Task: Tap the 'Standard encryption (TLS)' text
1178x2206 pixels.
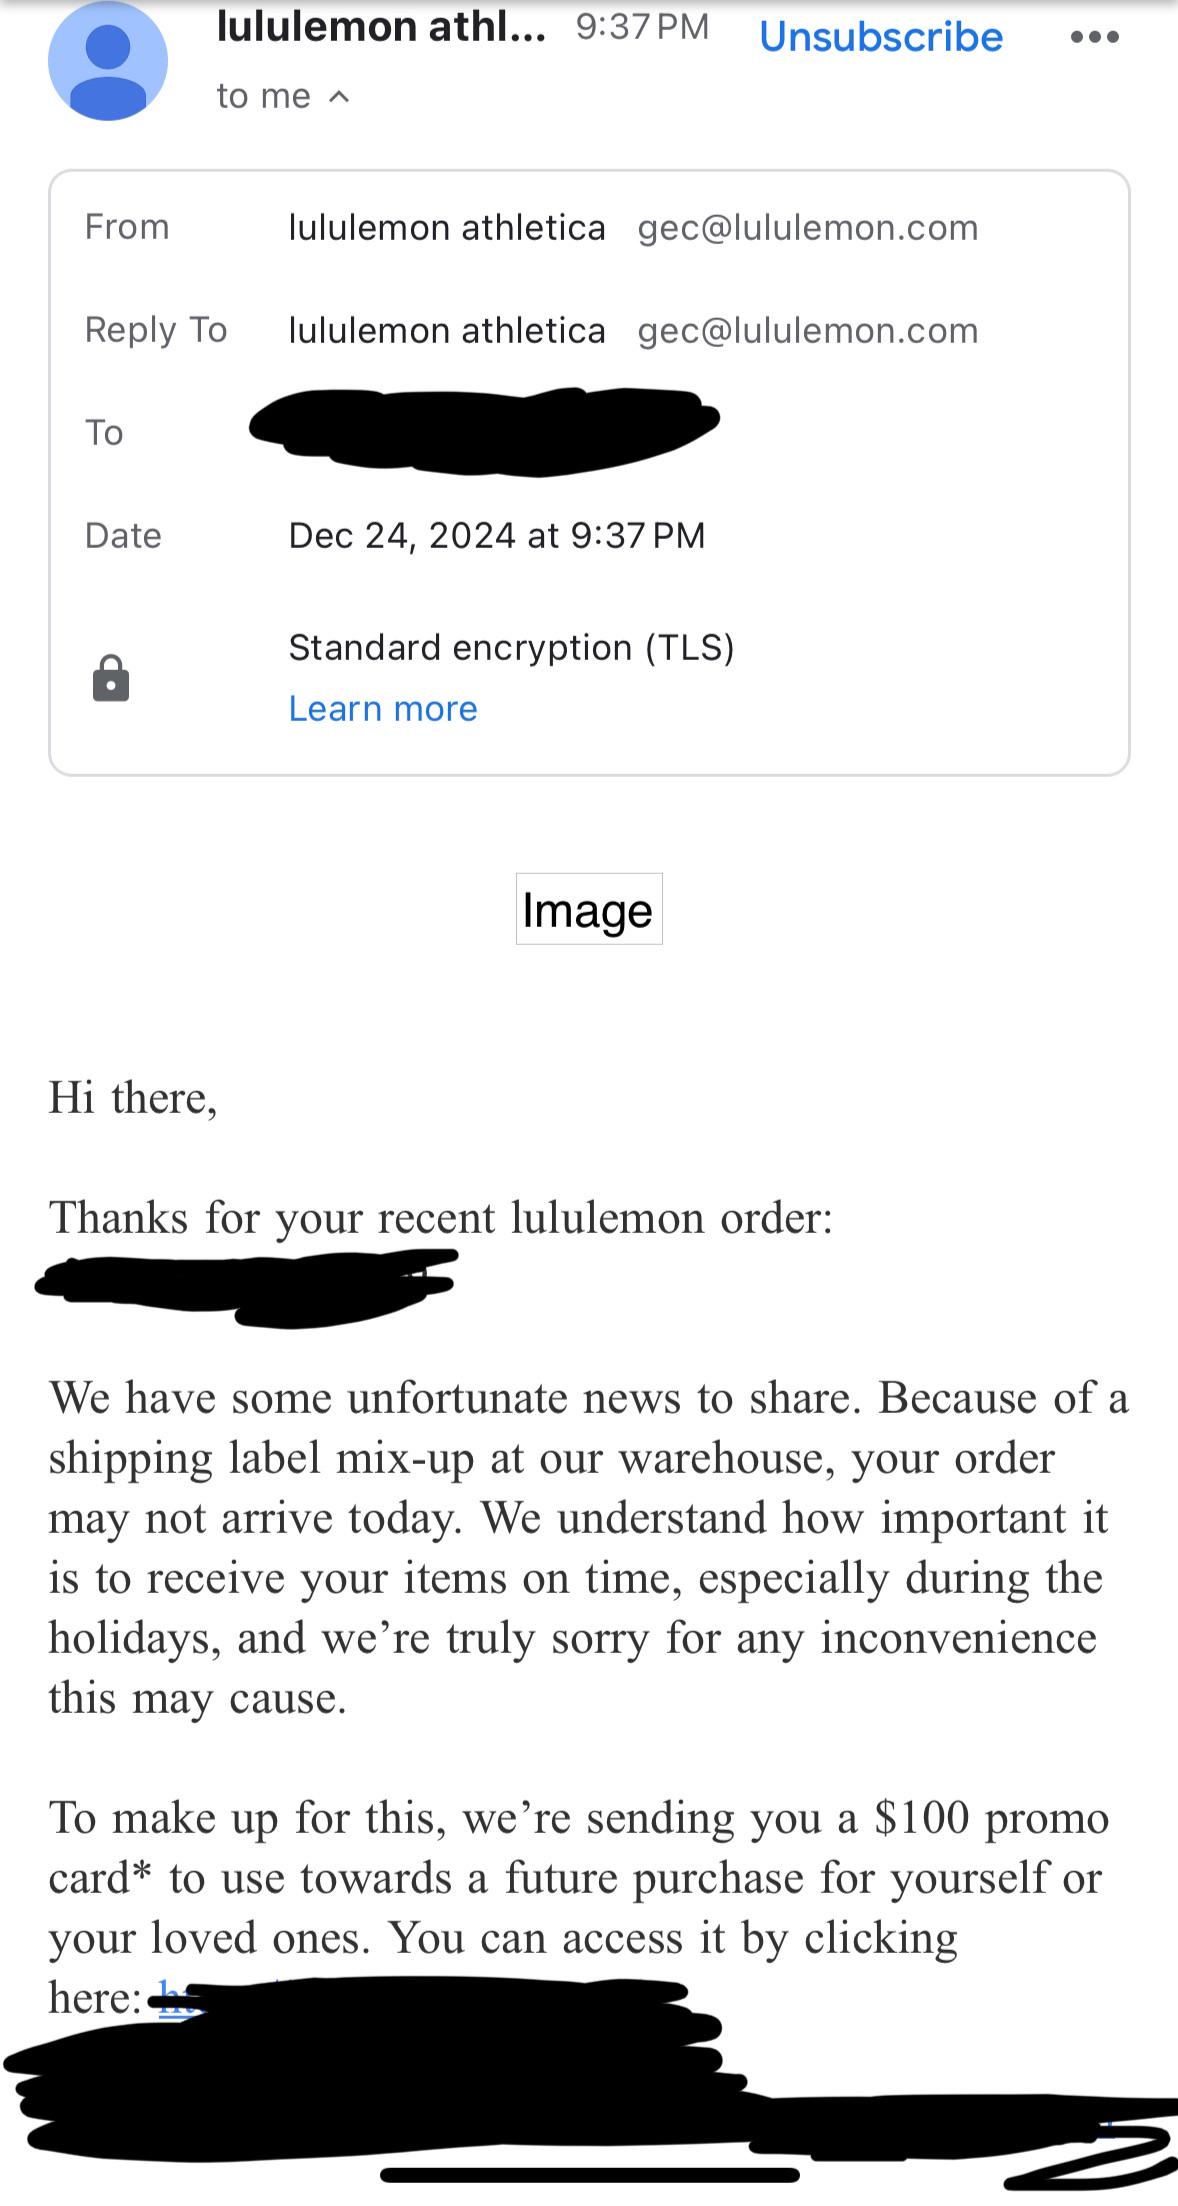Action: pyautogui.click(x=511, y=648)
